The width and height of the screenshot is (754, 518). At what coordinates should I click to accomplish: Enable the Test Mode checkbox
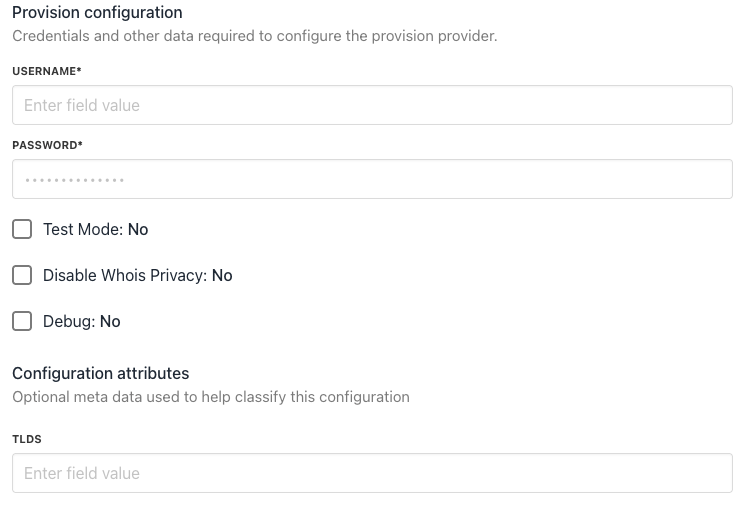pyautogui.click(x=22, y=229)
